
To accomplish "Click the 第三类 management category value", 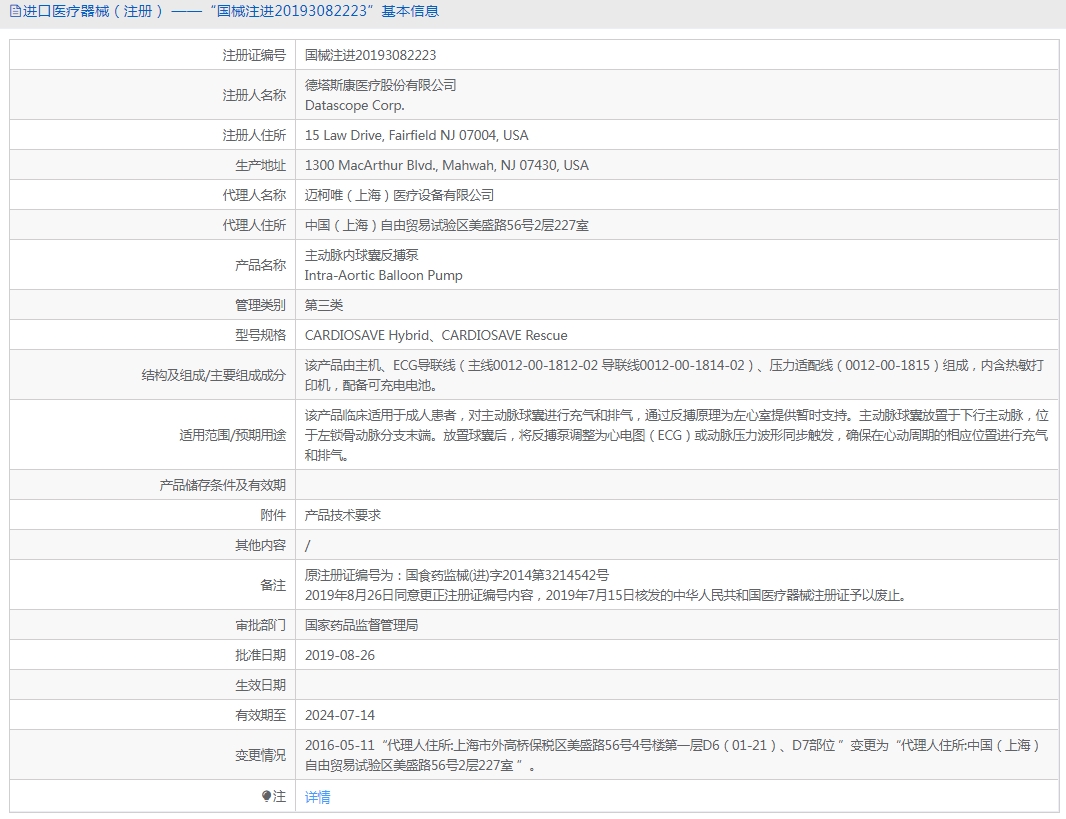I will pyautogui.click(x=324, y=305).
